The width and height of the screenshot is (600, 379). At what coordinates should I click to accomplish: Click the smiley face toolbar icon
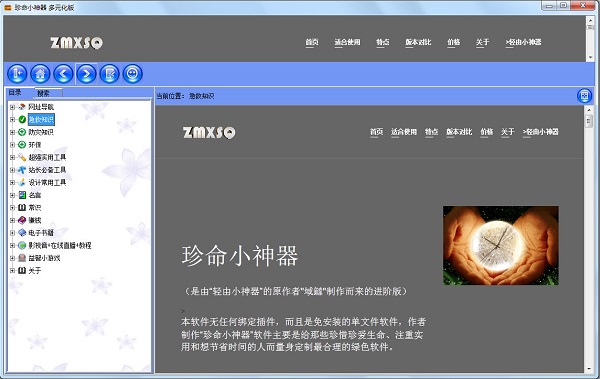[132, 74]
